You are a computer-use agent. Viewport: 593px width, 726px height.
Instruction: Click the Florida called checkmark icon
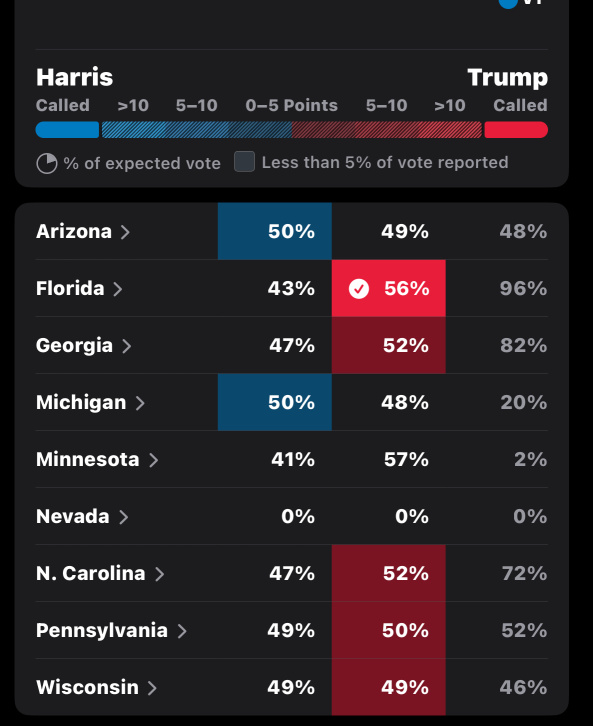click(x=359, y=288)
